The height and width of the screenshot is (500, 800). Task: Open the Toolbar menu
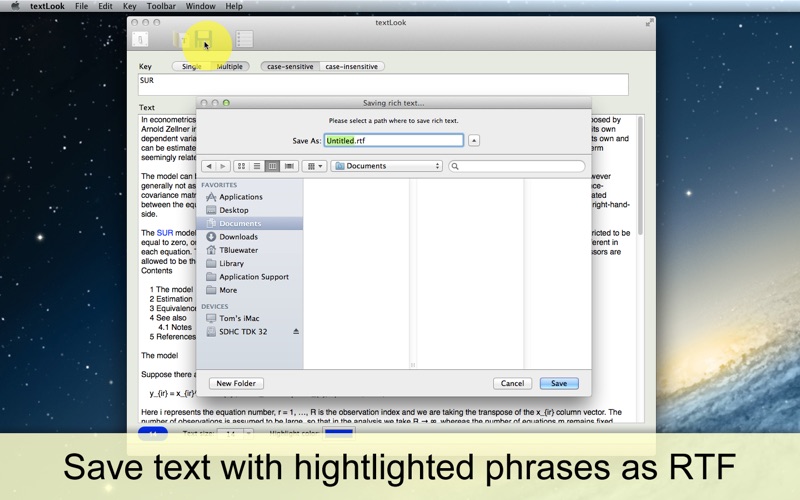click(161, 6)
